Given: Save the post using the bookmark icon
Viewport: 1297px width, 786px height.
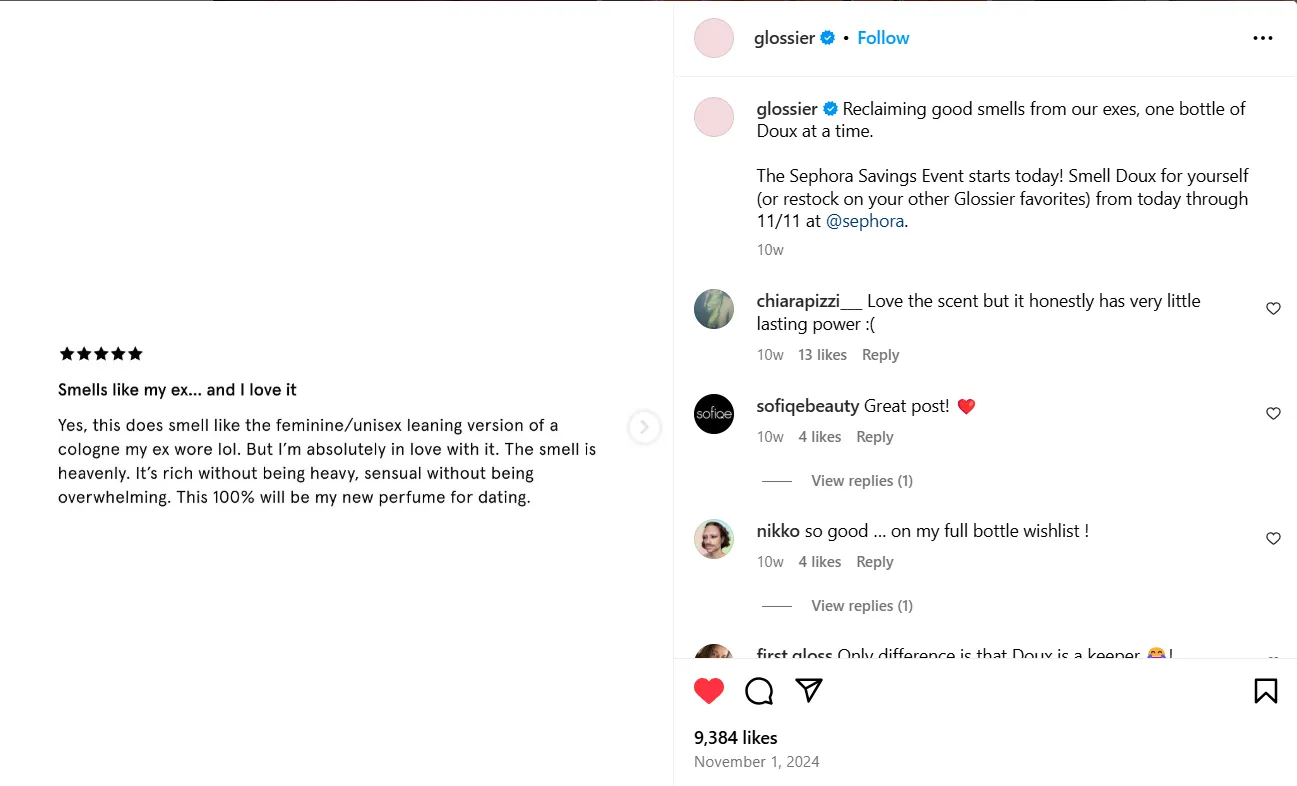Looking at the screenshot, I should (1265, 690).
